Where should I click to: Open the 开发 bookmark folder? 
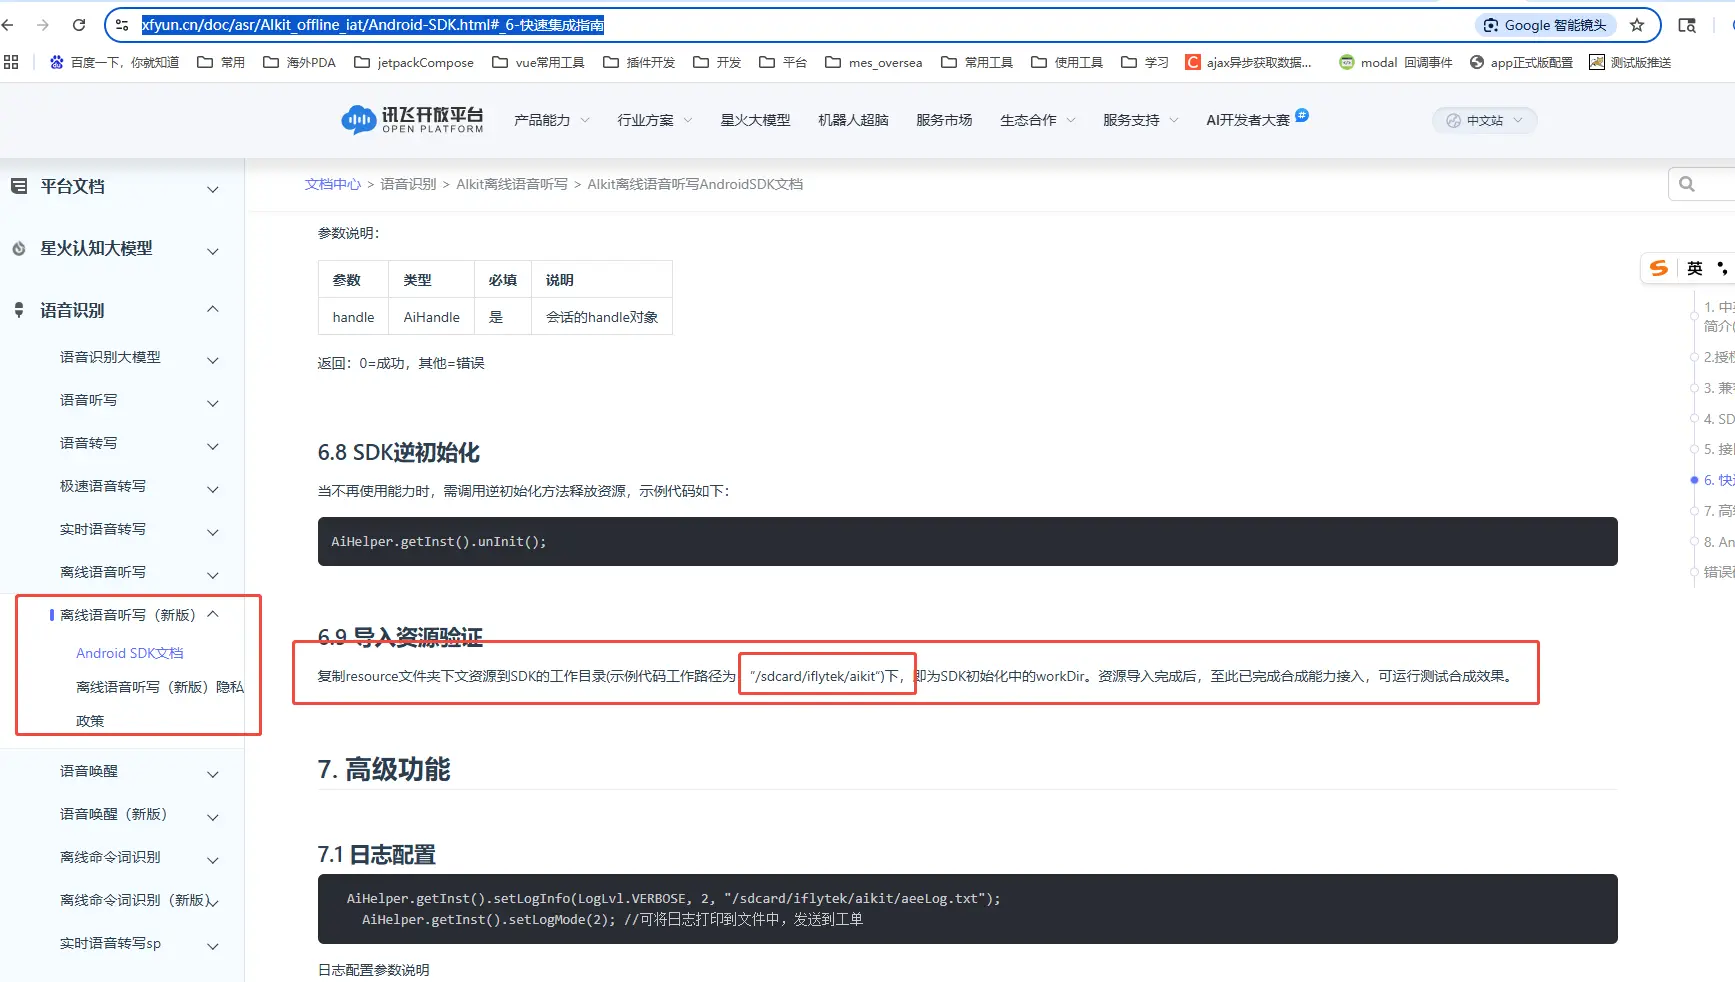(717, 62)
